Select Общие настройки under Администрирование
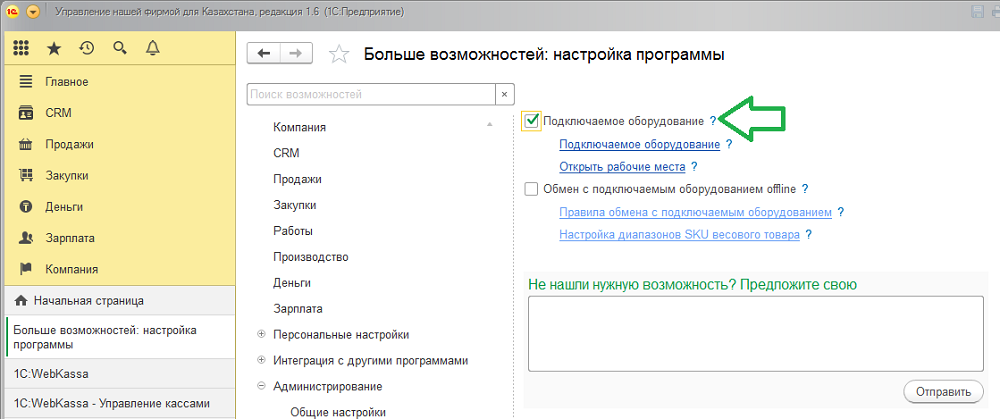The image size is (1000, 419). tap(338, 412)
